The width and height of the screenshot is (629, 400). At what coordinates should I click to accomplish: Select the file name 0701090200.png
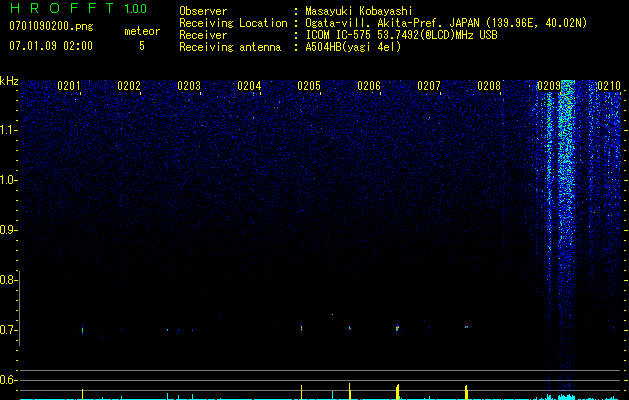[51, 26]
